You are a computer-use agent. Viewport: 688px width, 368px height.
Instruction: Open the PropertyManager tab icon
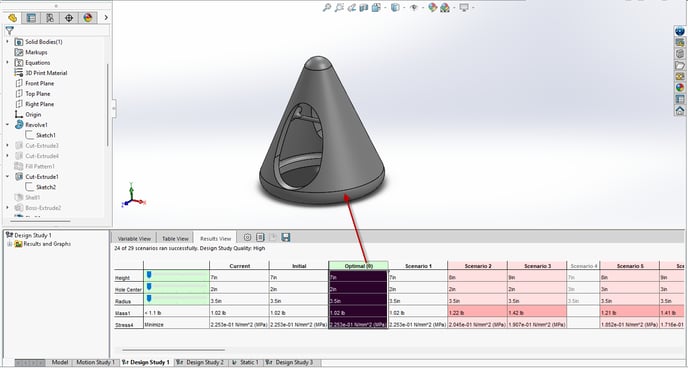pyautogui.click(x=31, y=18)
